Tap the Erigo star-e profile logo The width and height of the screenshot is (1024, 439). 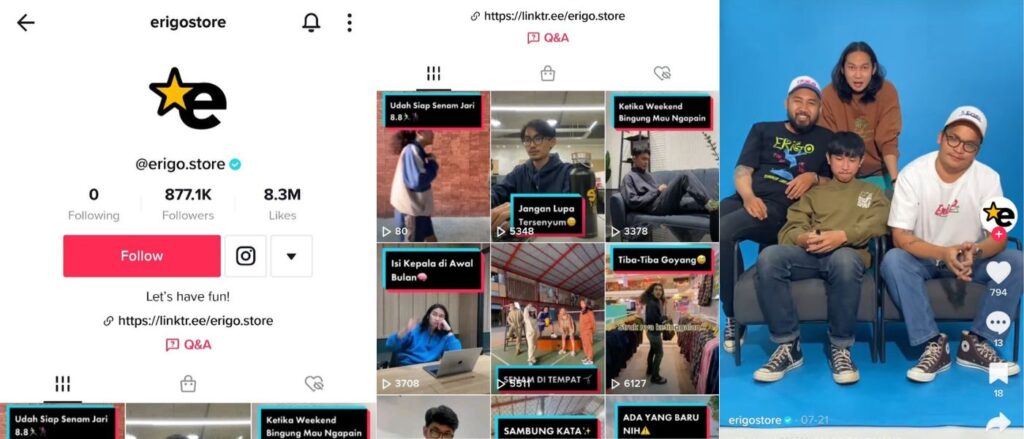188,98
